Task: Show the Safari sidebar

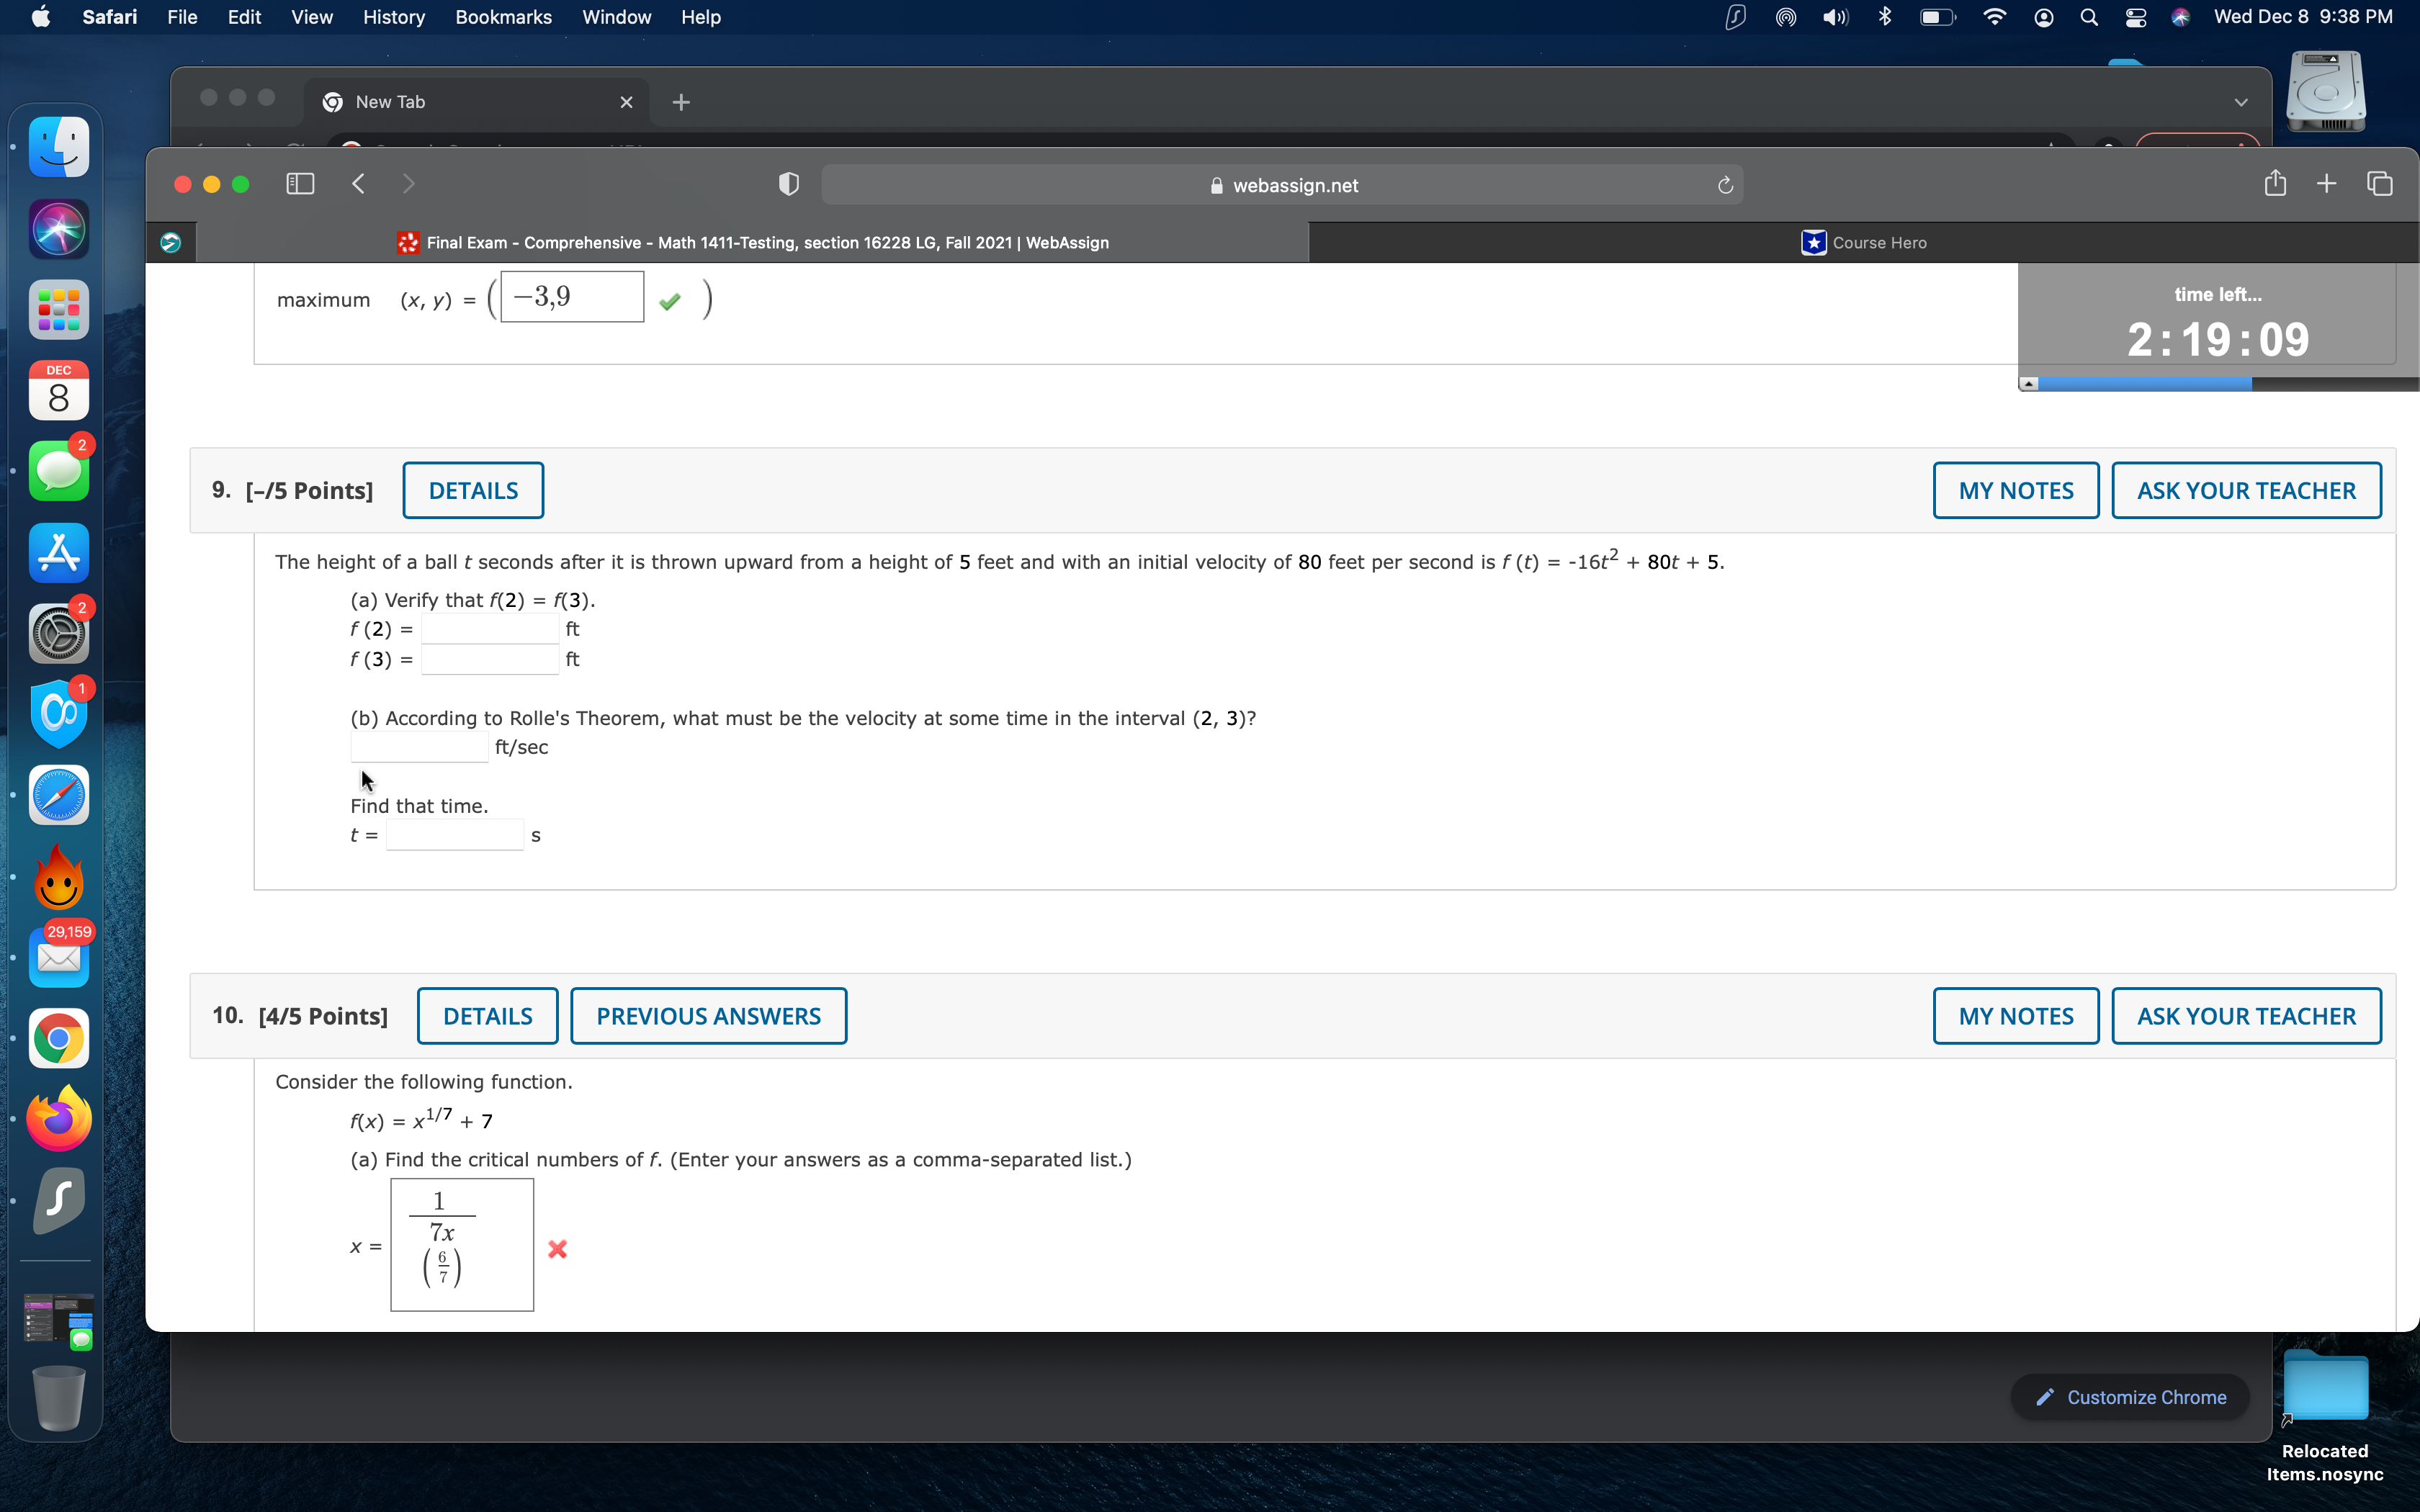Action: click(x=299, y=183)
